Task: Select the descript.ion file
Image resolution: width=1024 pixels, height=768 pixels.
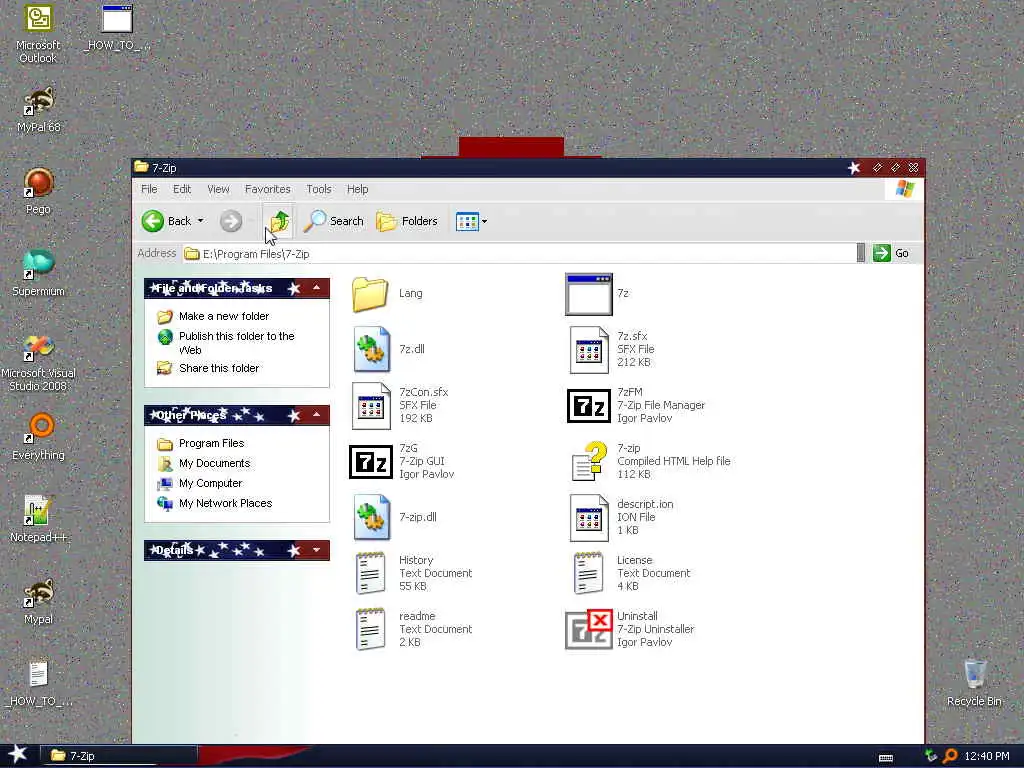Action: pyautogui.click(x=588, y=517)
